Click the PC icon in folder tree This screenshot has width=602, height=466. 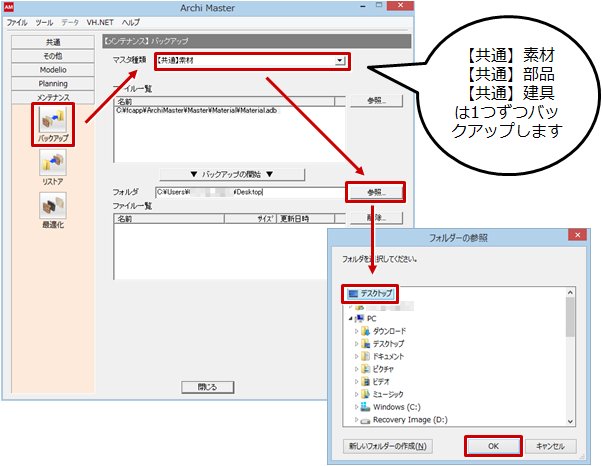[358, 318]
